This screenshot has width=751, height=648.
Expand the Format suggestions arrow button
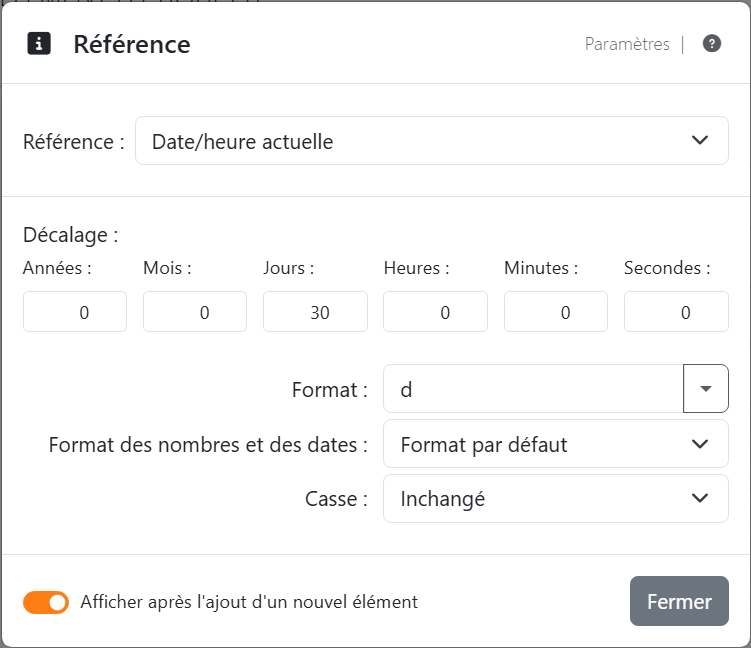[706, 389]
